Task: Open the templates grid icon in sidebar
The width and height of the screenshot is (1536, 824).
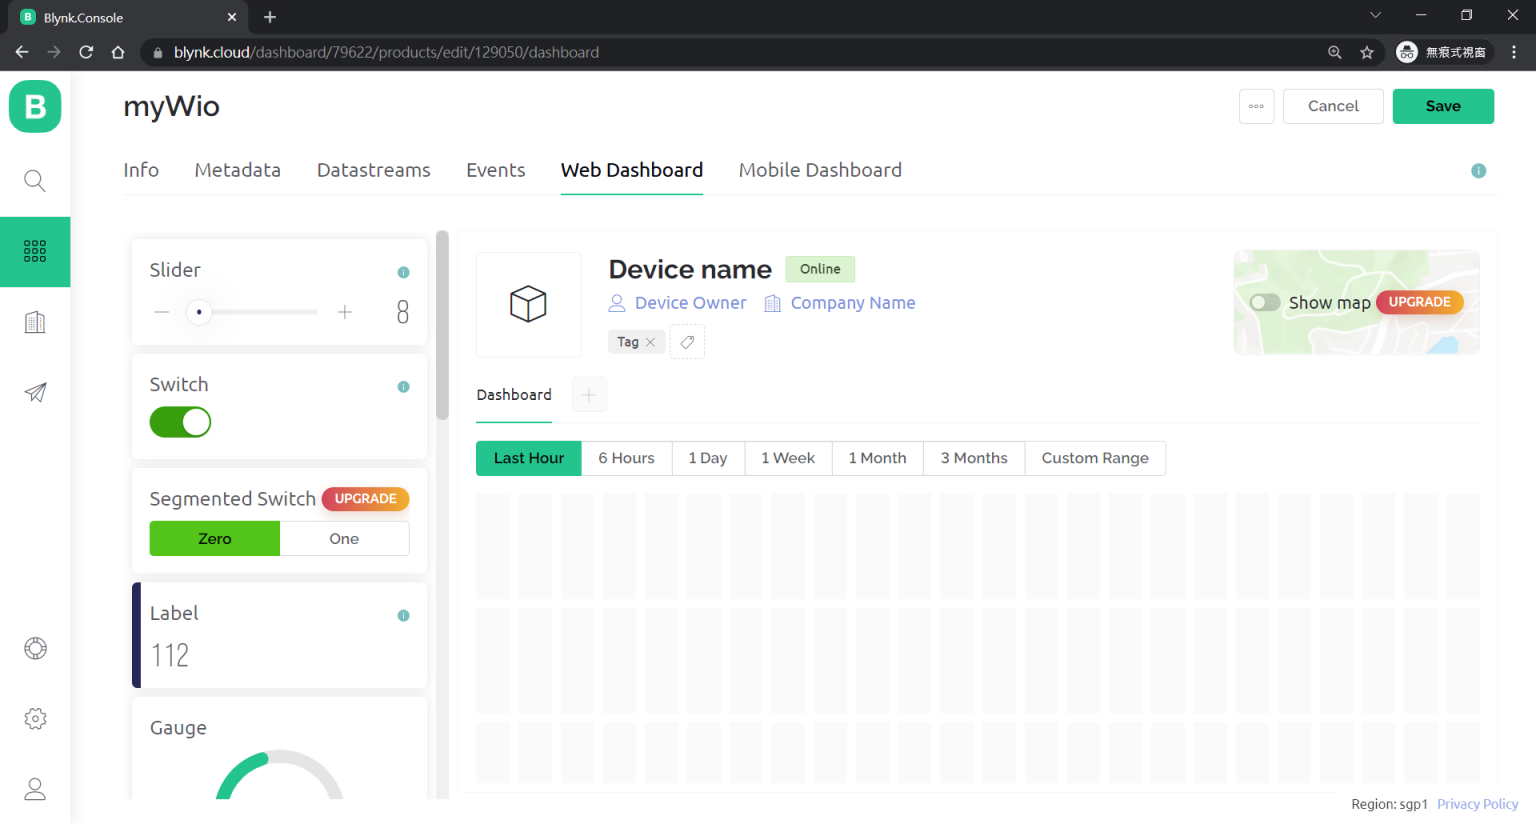Action: pos(35,251)
